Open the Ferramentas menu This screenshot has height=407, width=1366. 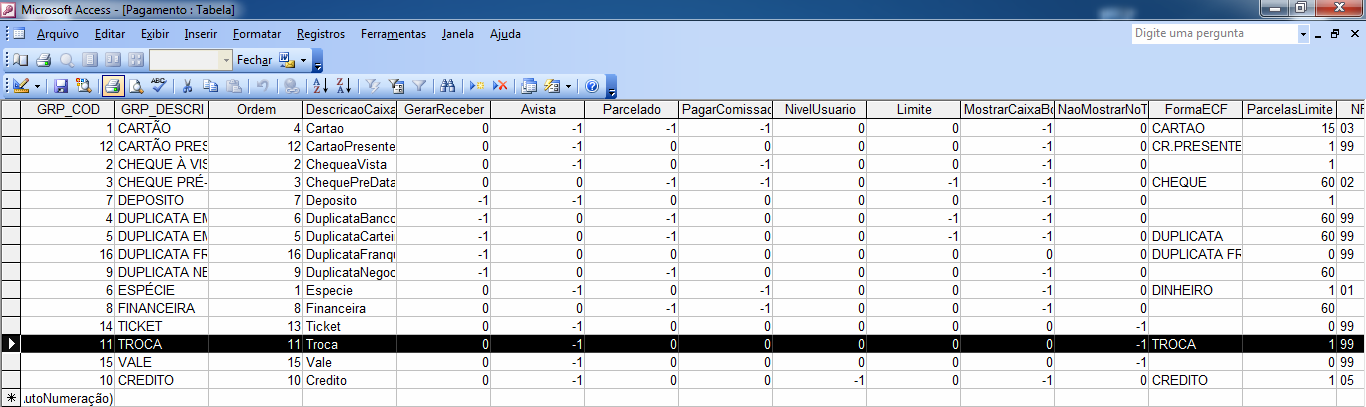point(393,34)
